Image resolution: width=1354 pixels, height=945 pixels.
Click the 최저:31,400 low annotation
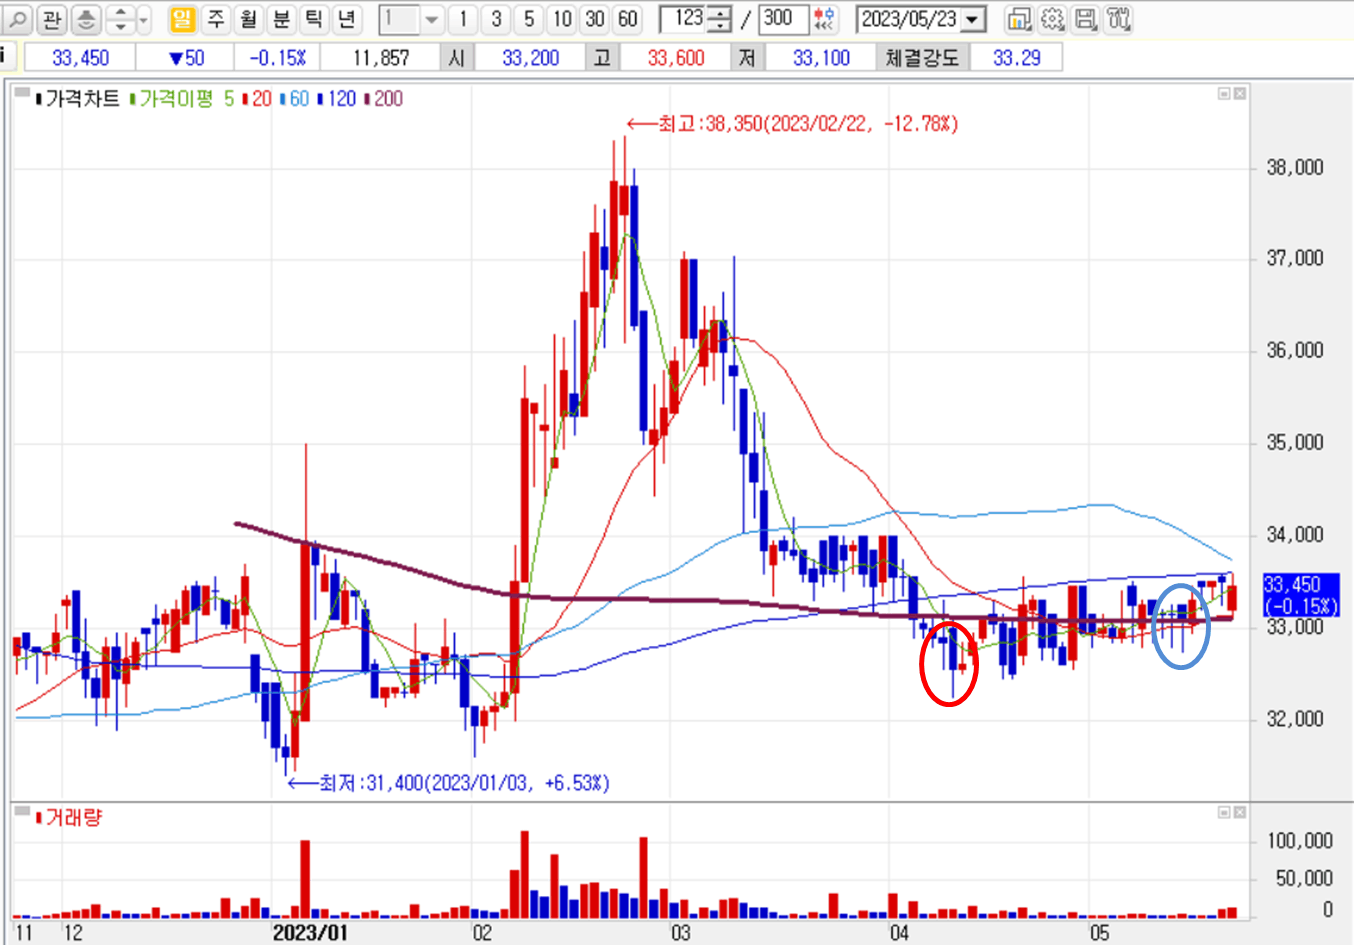tap(449, 783)
